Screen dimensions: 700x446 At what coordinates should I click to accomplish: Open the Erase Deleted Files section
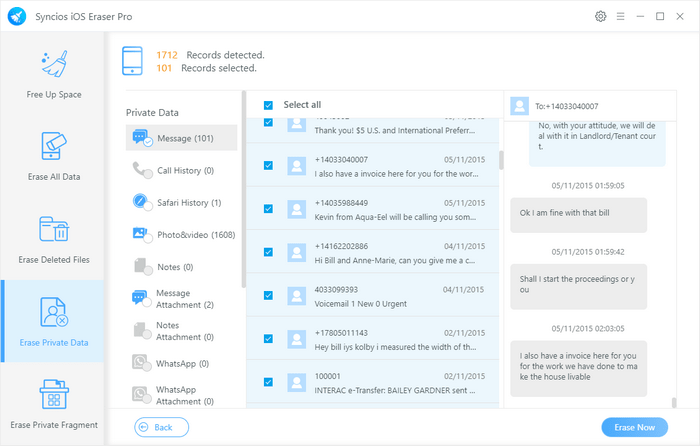pos(54,239)
